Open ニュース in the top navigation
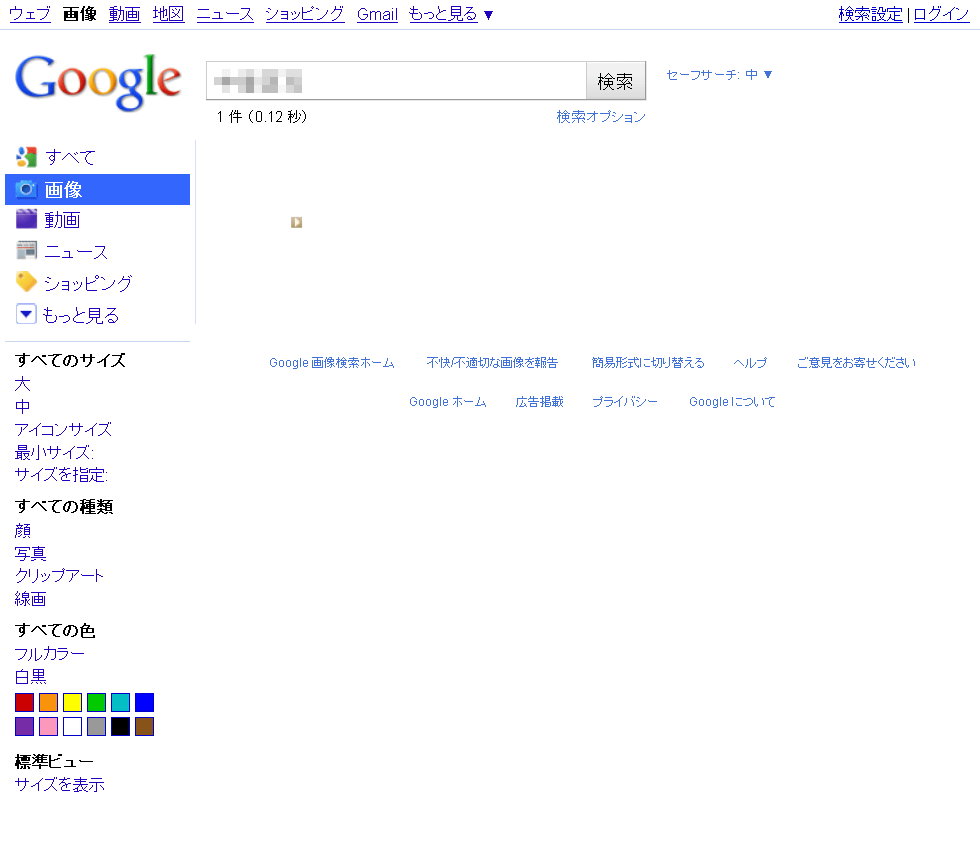The width and height of the screenshot is (980, 861). [225, 14]
